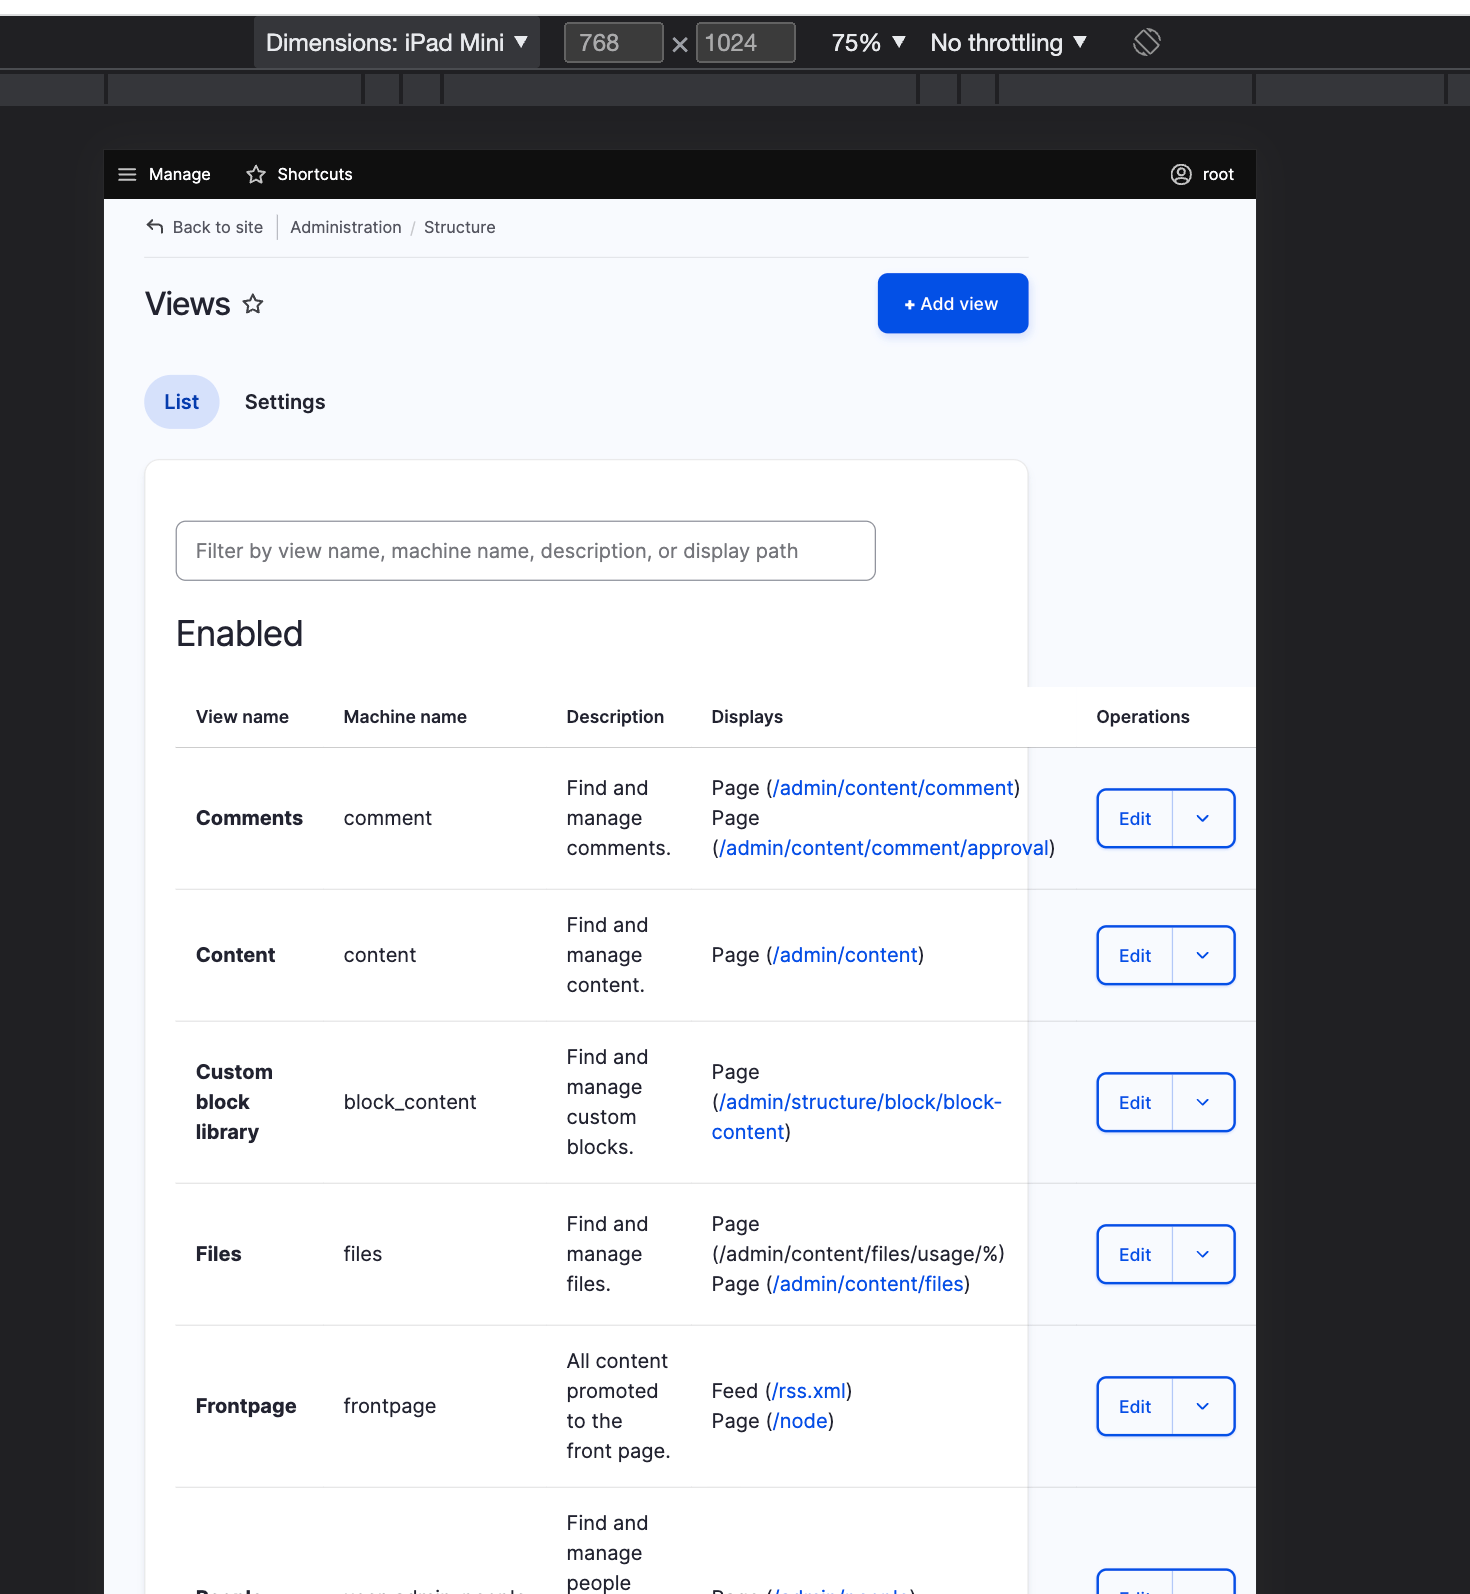Viewport: 1470px width, 1594px height.
Task: Click the Displays column header
Action: [x=747, y=717]
